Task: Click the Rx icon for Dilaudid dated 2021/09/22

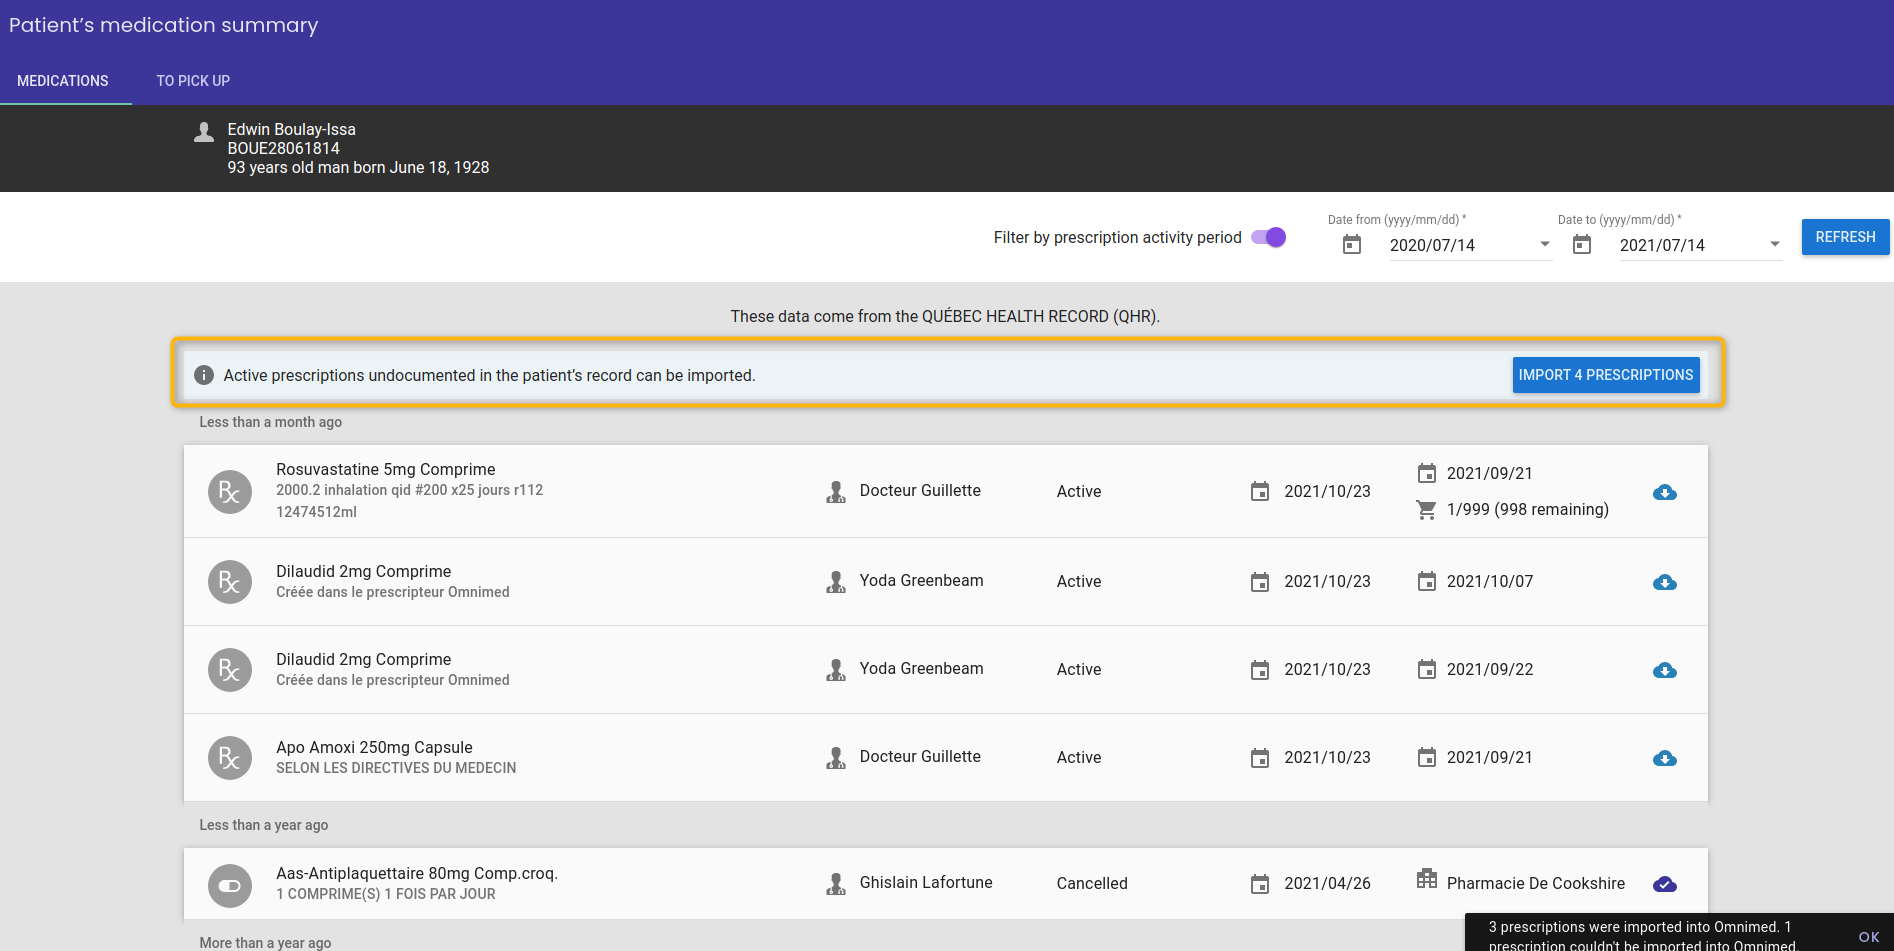Action: click(230, 670)
